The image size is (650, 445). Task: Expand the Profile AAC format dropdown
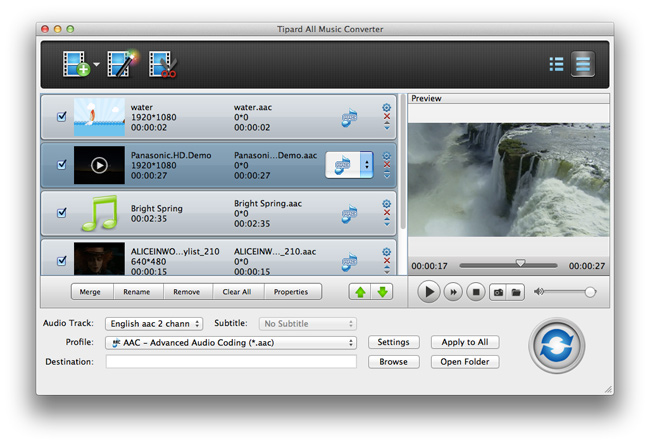231,343
